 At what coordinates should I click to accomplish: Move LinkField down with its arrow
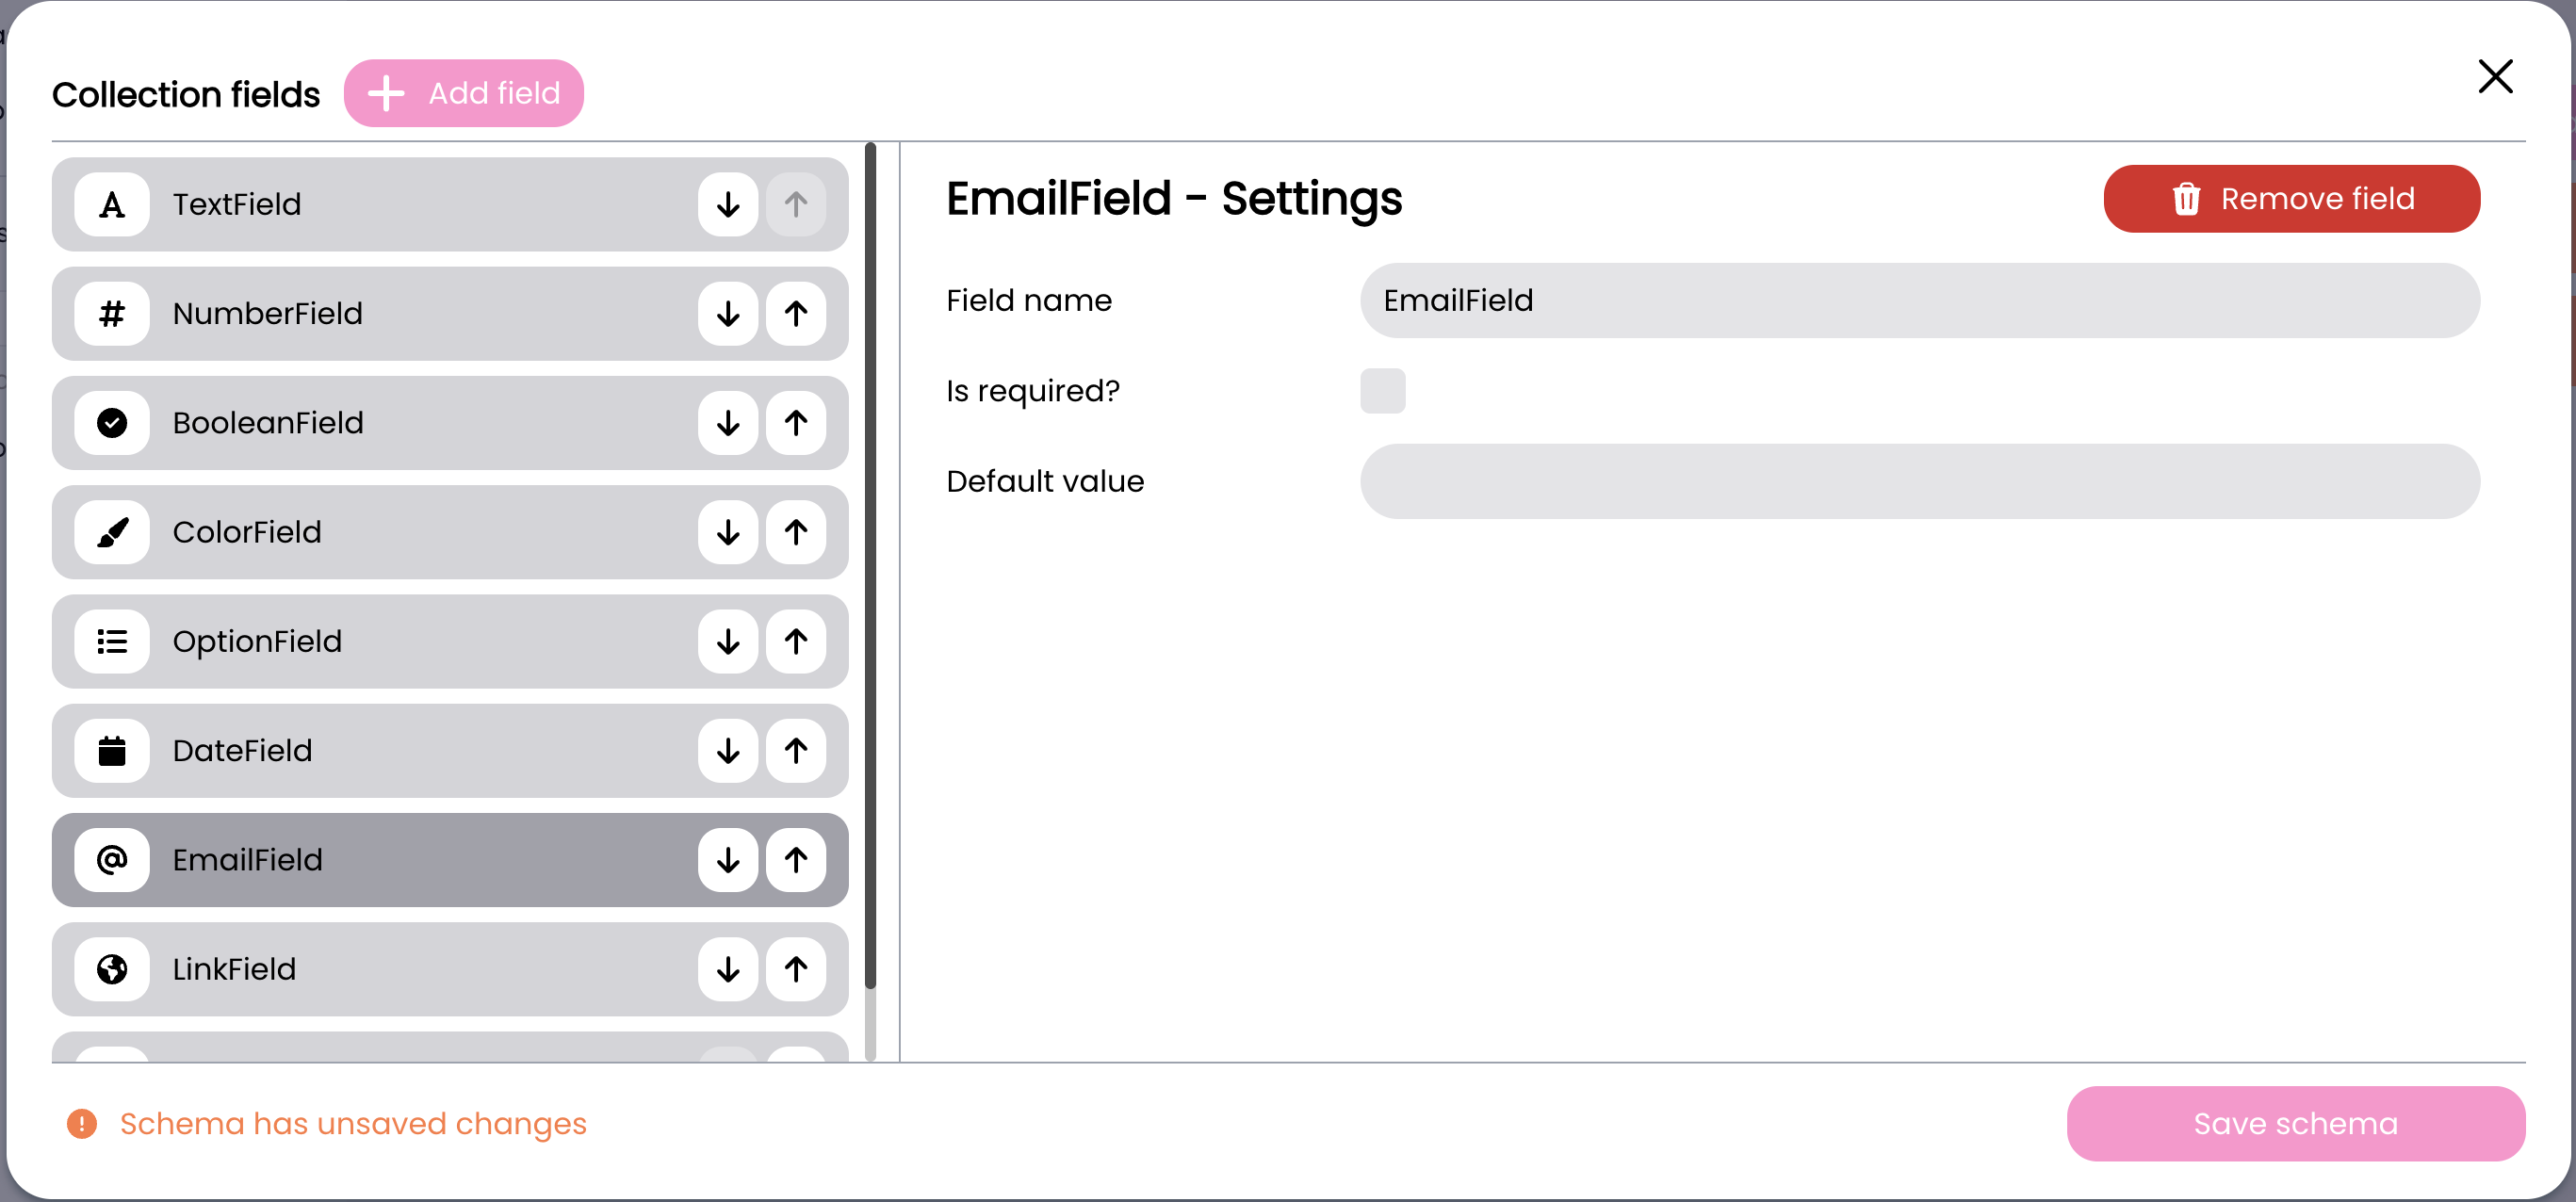click(728, 969)
